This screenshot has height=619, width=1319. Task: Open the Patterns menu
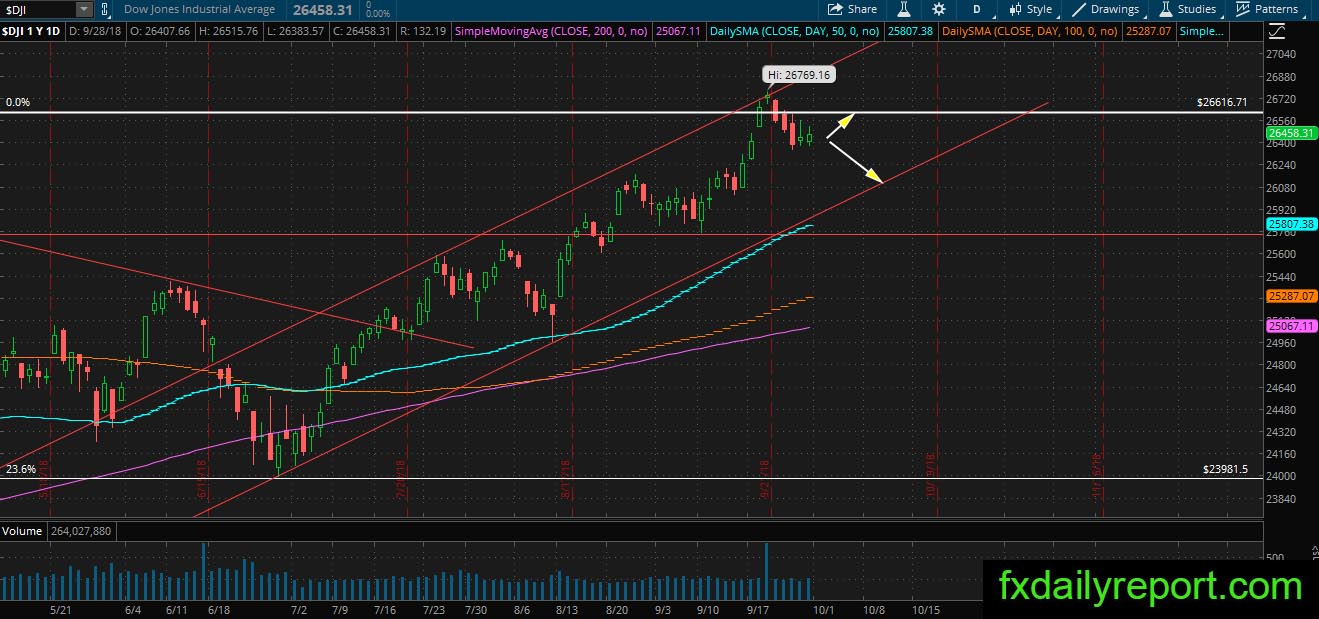tap(1267, 9)
